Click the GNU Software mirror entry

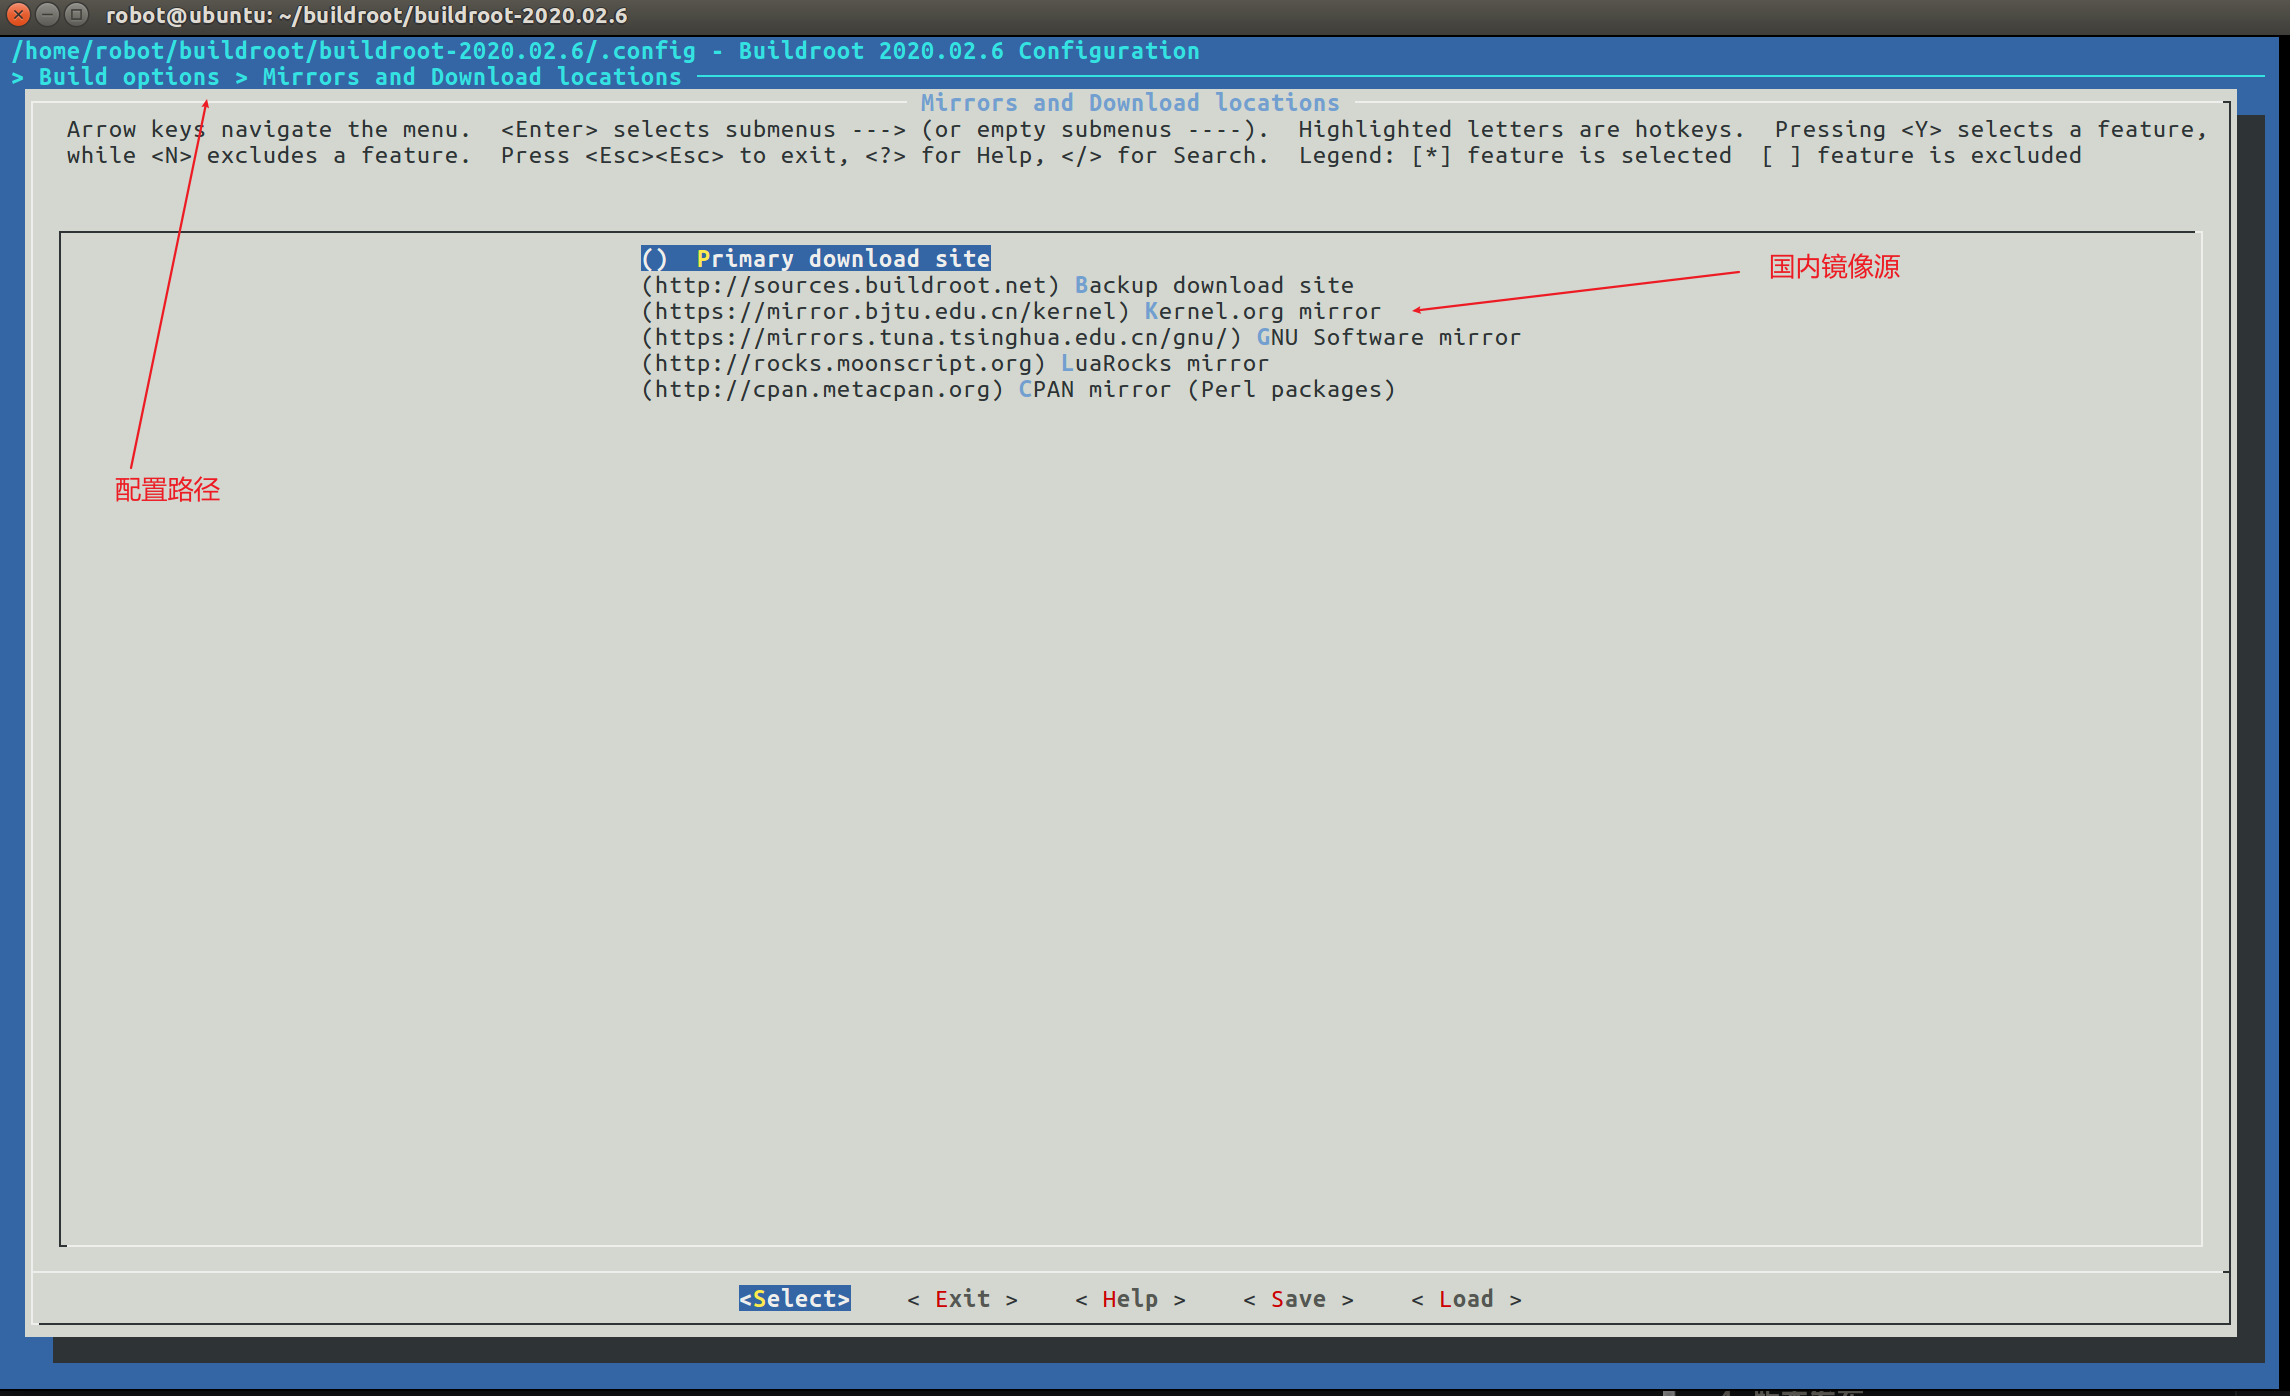(1080, 337)
